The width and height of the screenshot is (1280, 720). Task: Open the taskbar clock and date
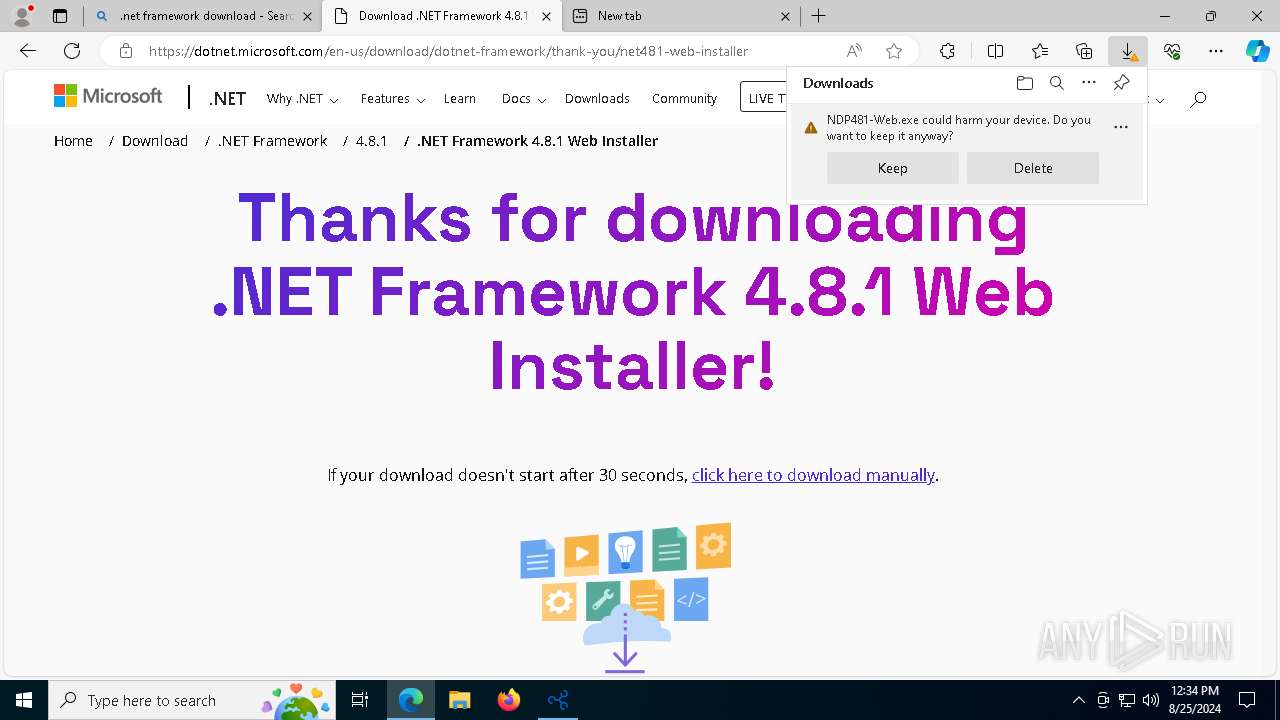(x=1194, y=700)
